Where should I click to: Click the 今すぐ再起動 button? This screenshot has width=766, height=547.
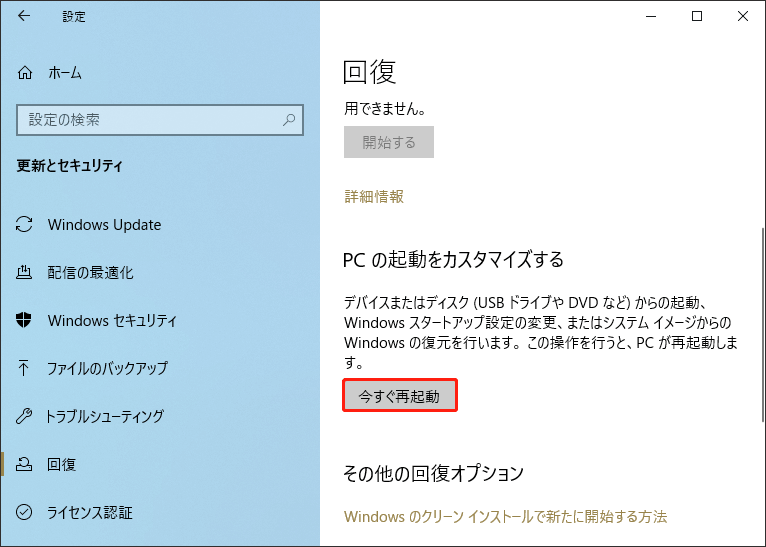[400, 396]
